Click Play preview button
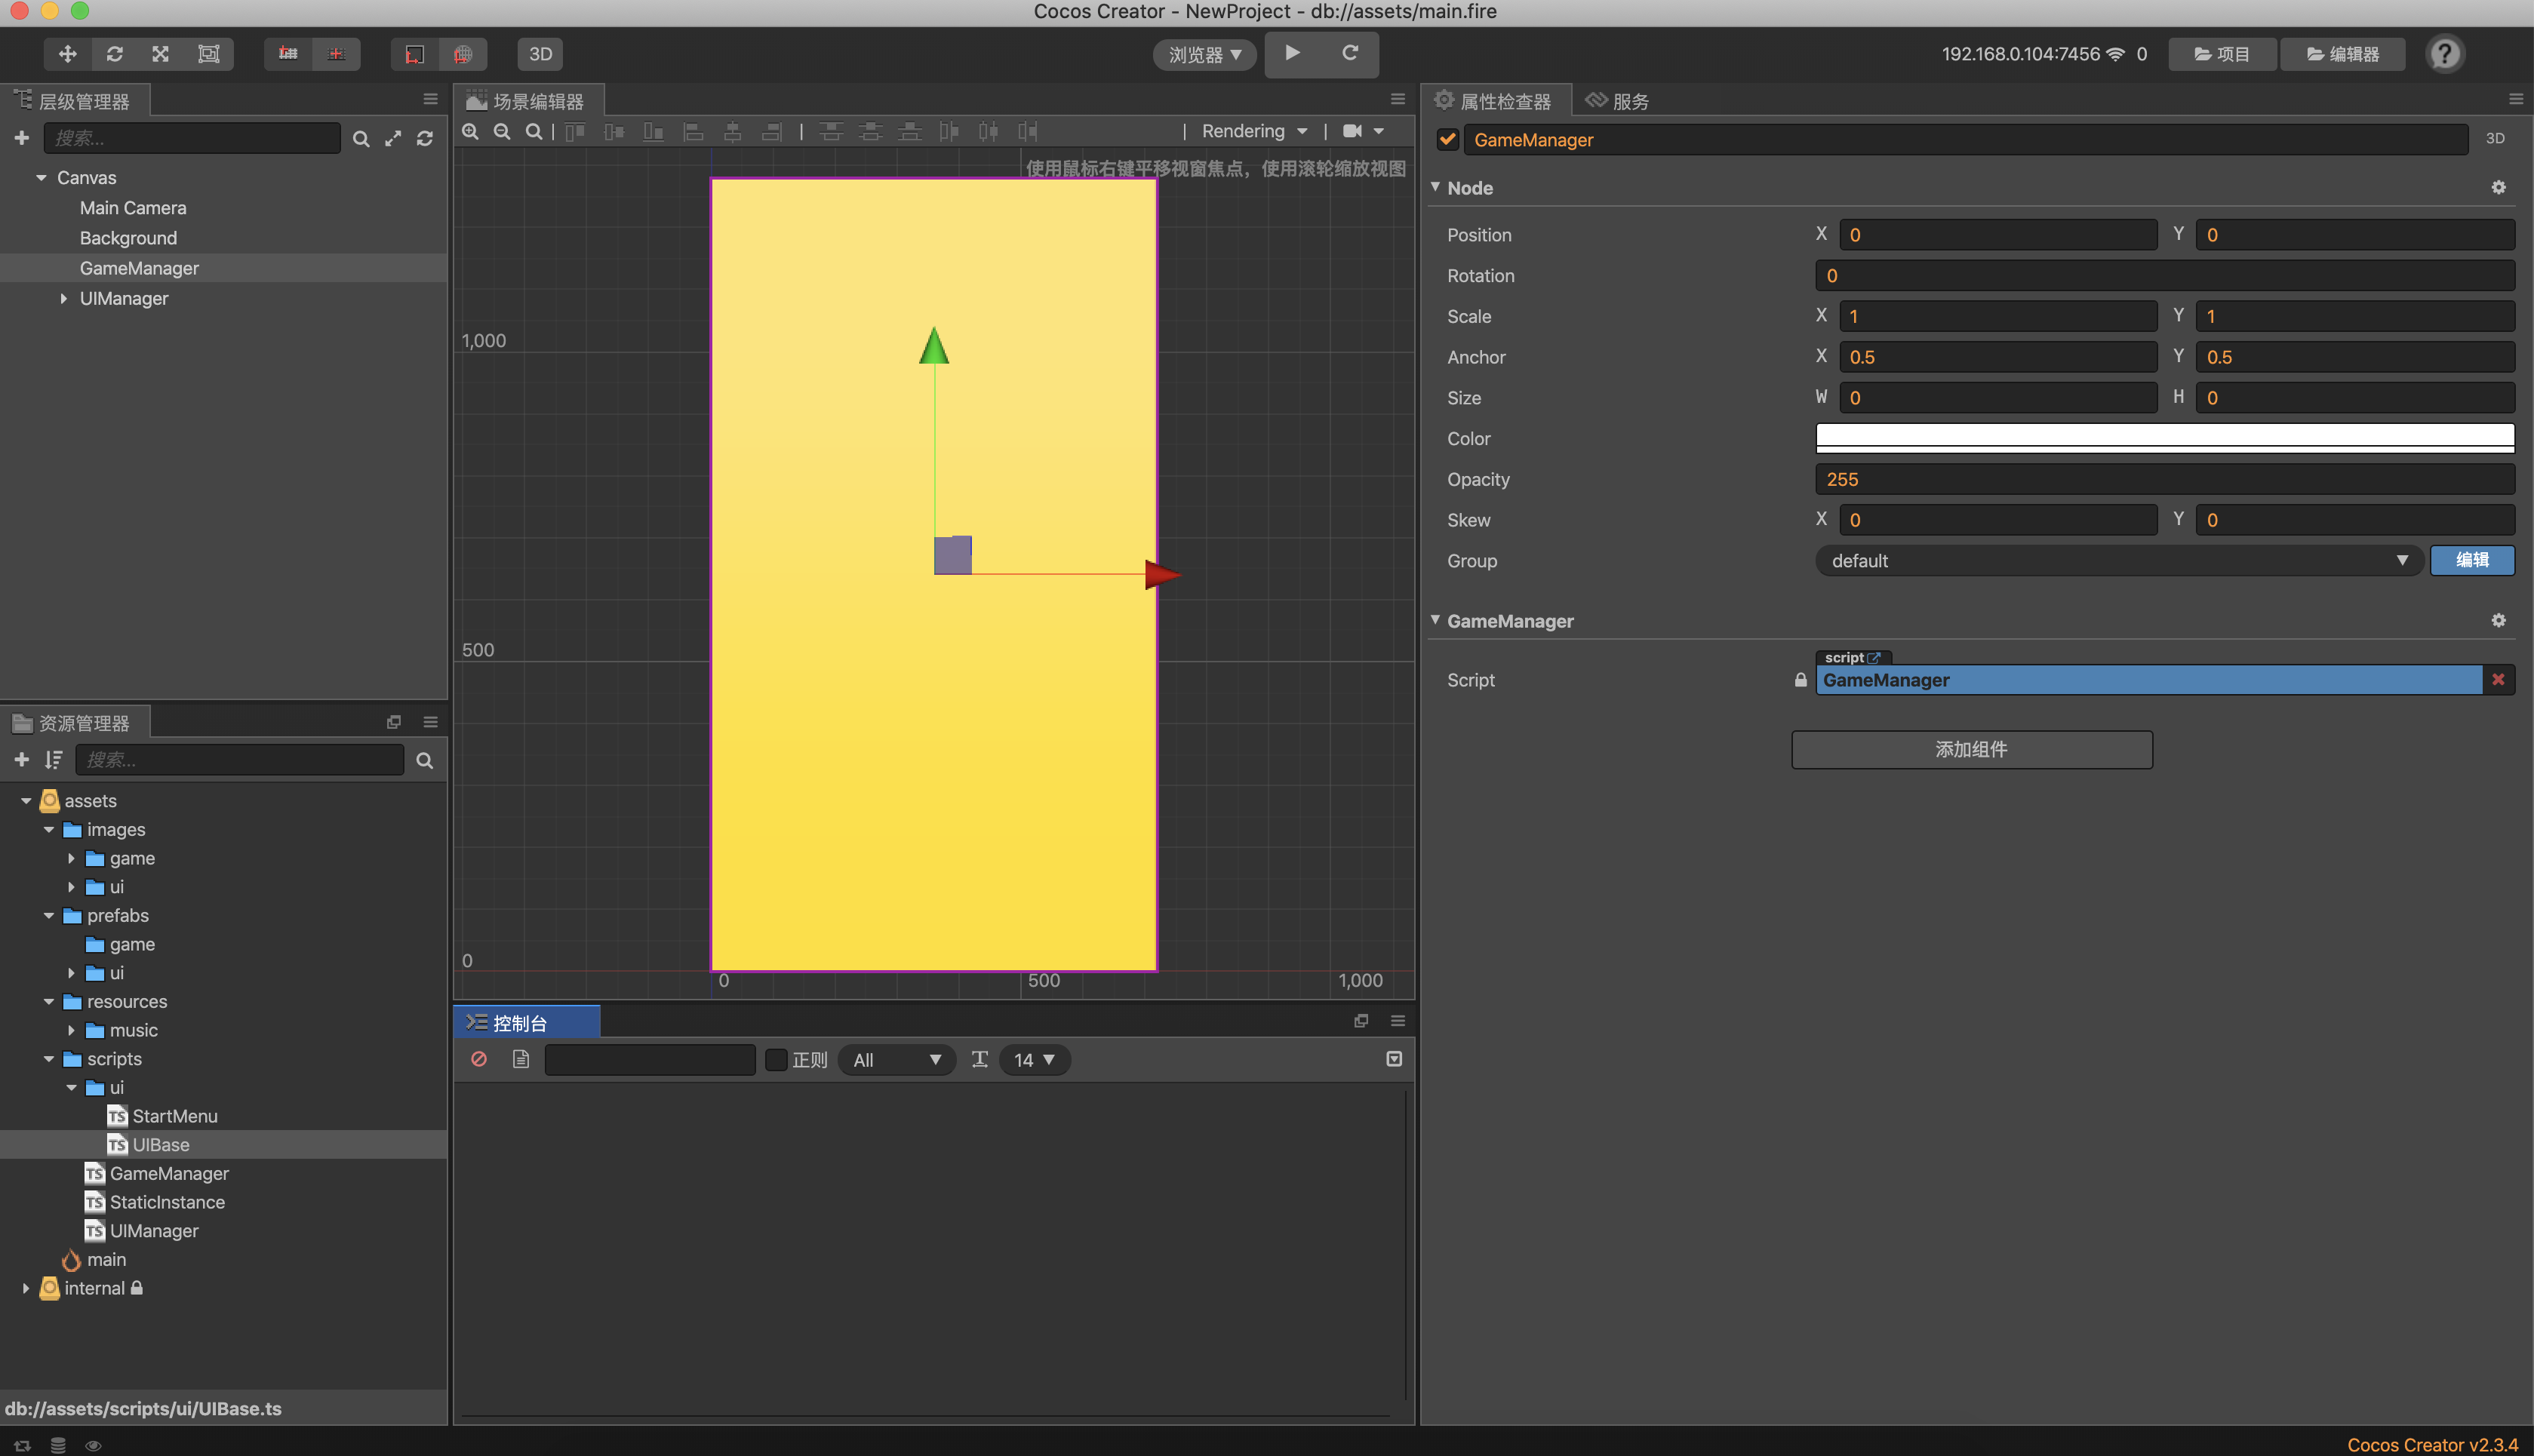 (x=1292, y=53)
